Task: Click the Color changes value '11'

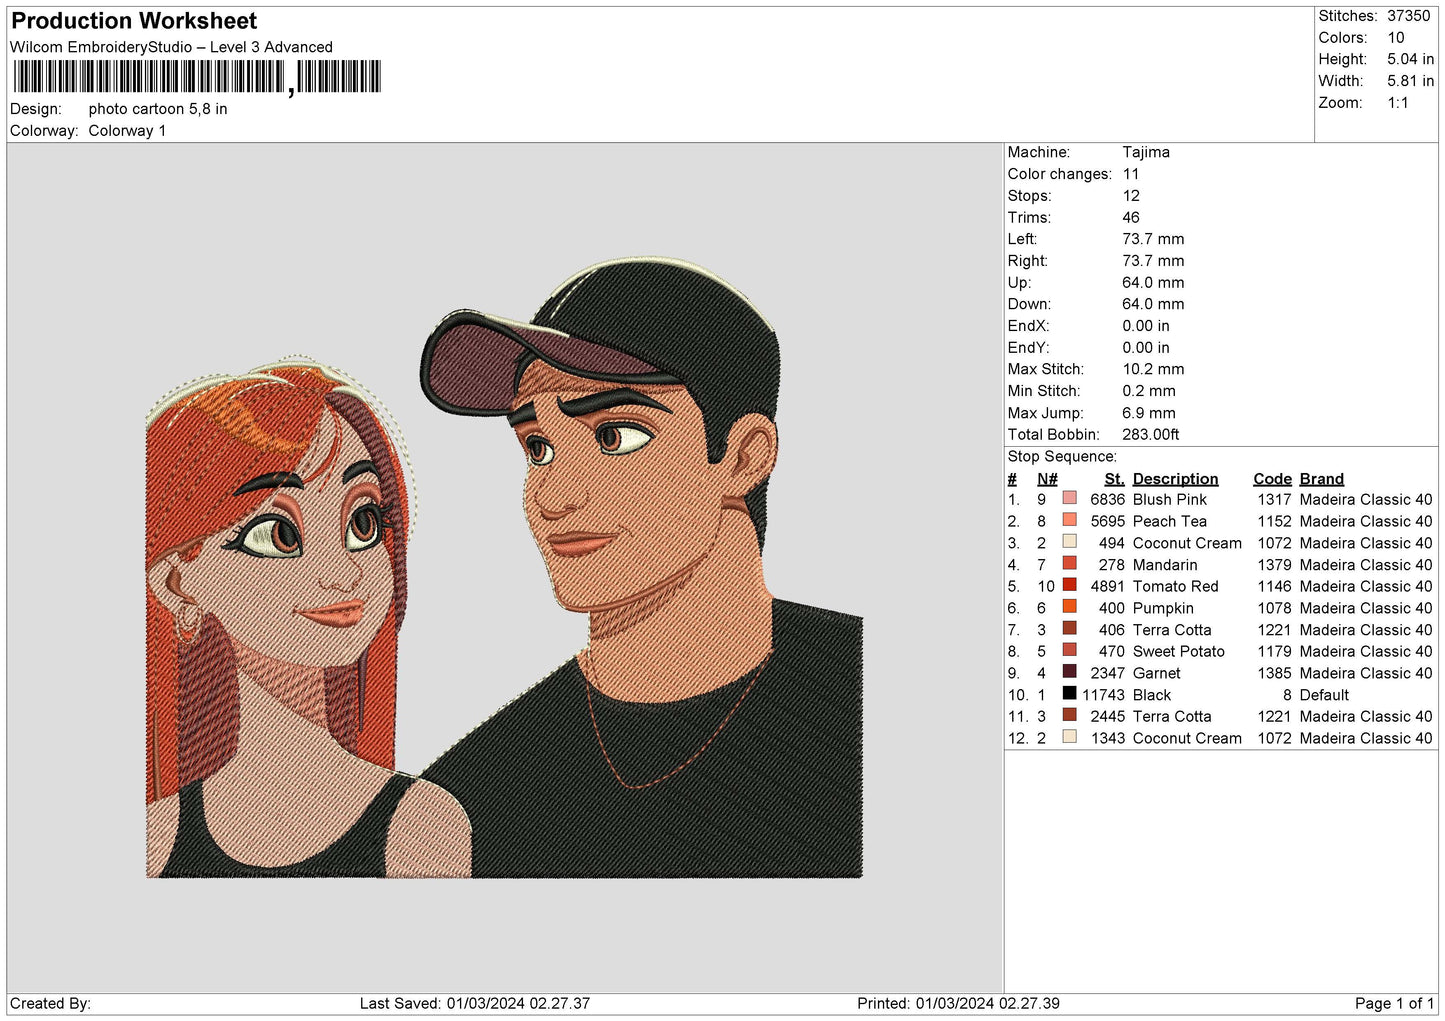Action: 1131,174
